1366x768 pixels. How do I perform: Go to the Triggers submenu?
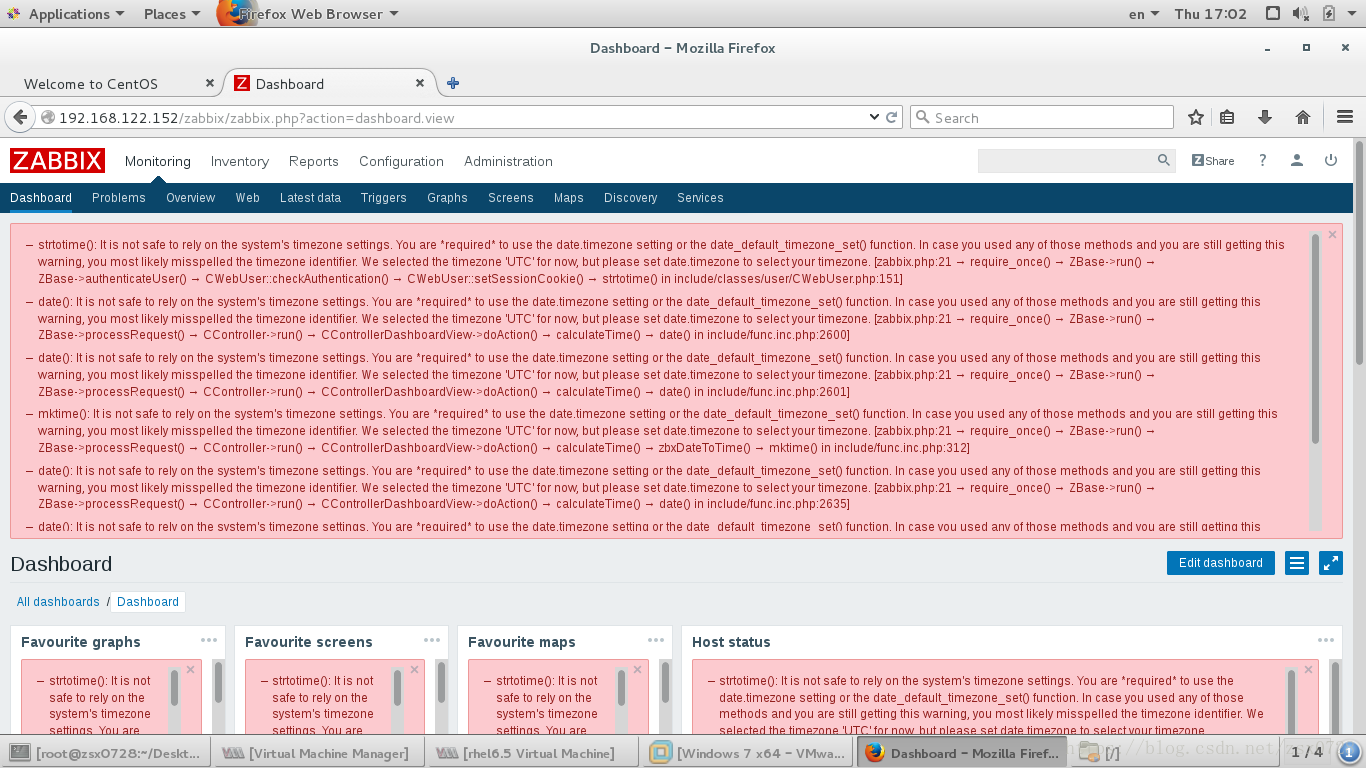click(384, 198)
